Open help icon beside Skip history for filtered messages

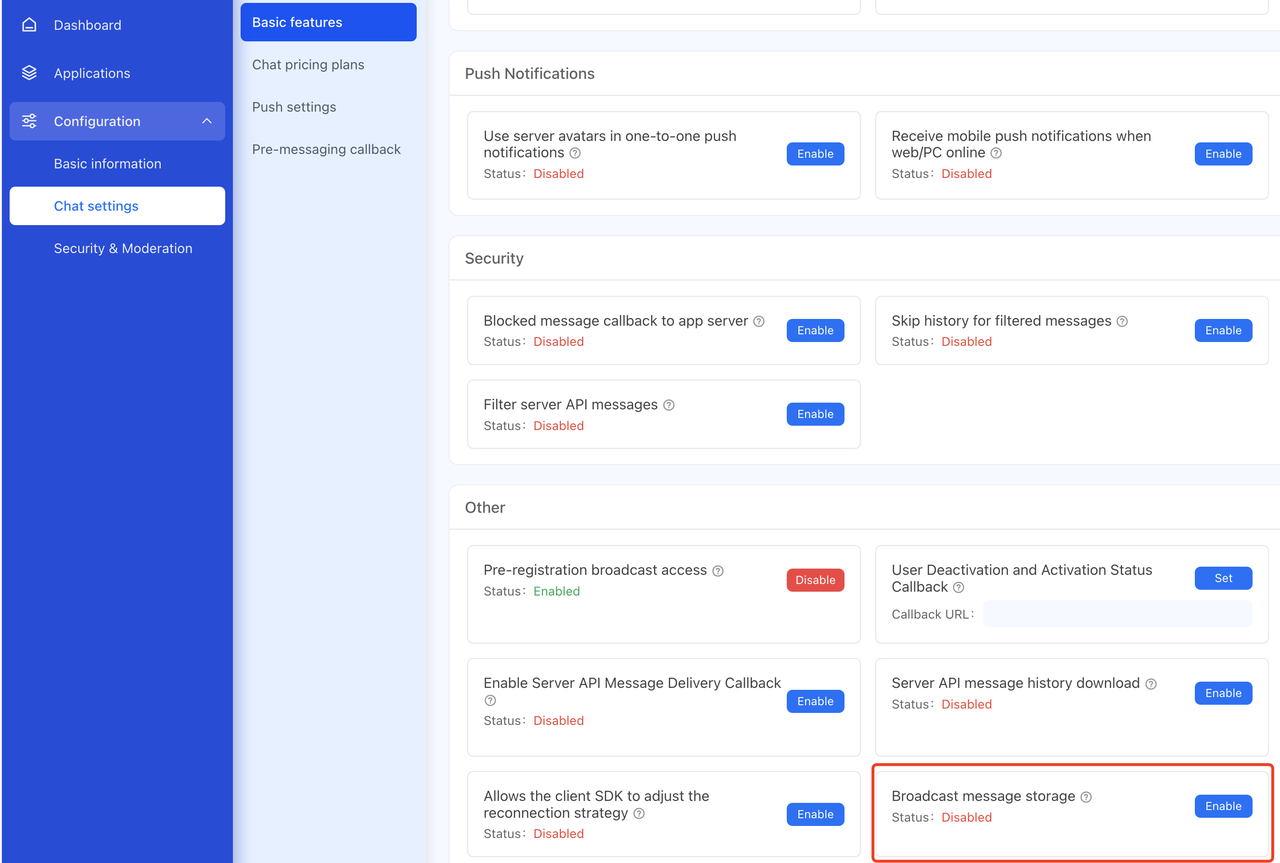pyautogui.click(x=1122, y=321)
